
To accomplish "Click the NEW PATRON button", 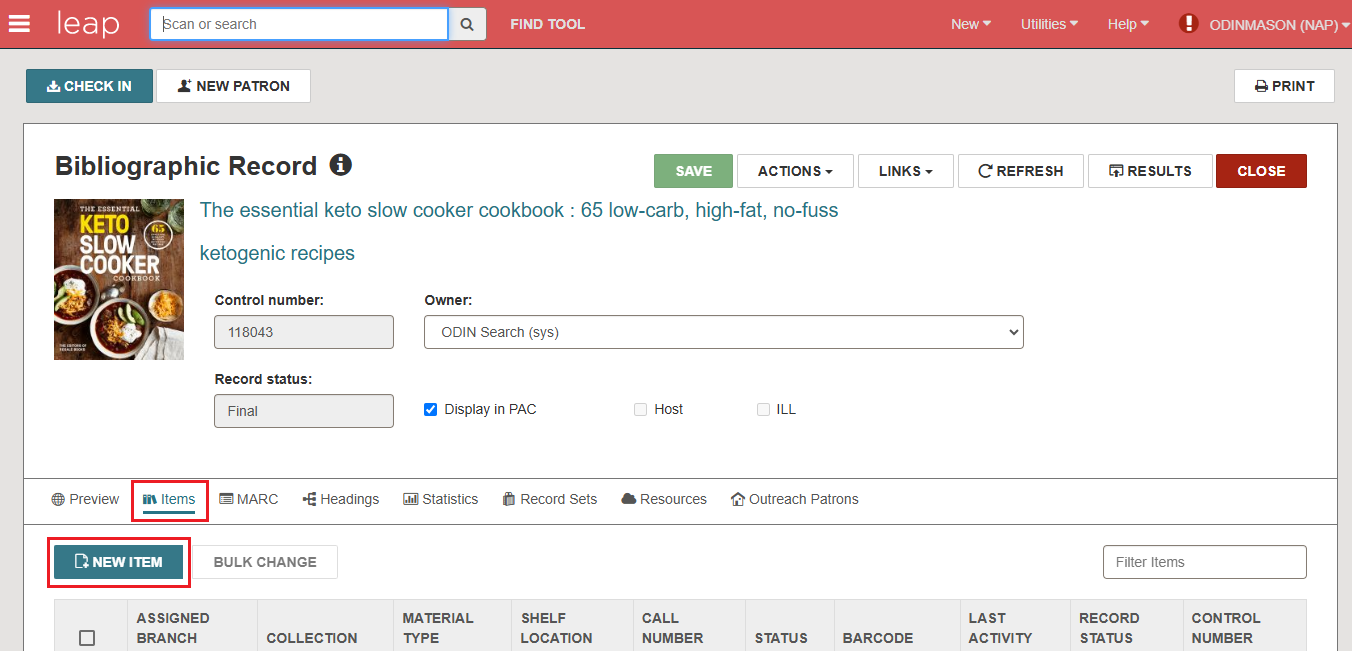I will click(x=233, y=86).
